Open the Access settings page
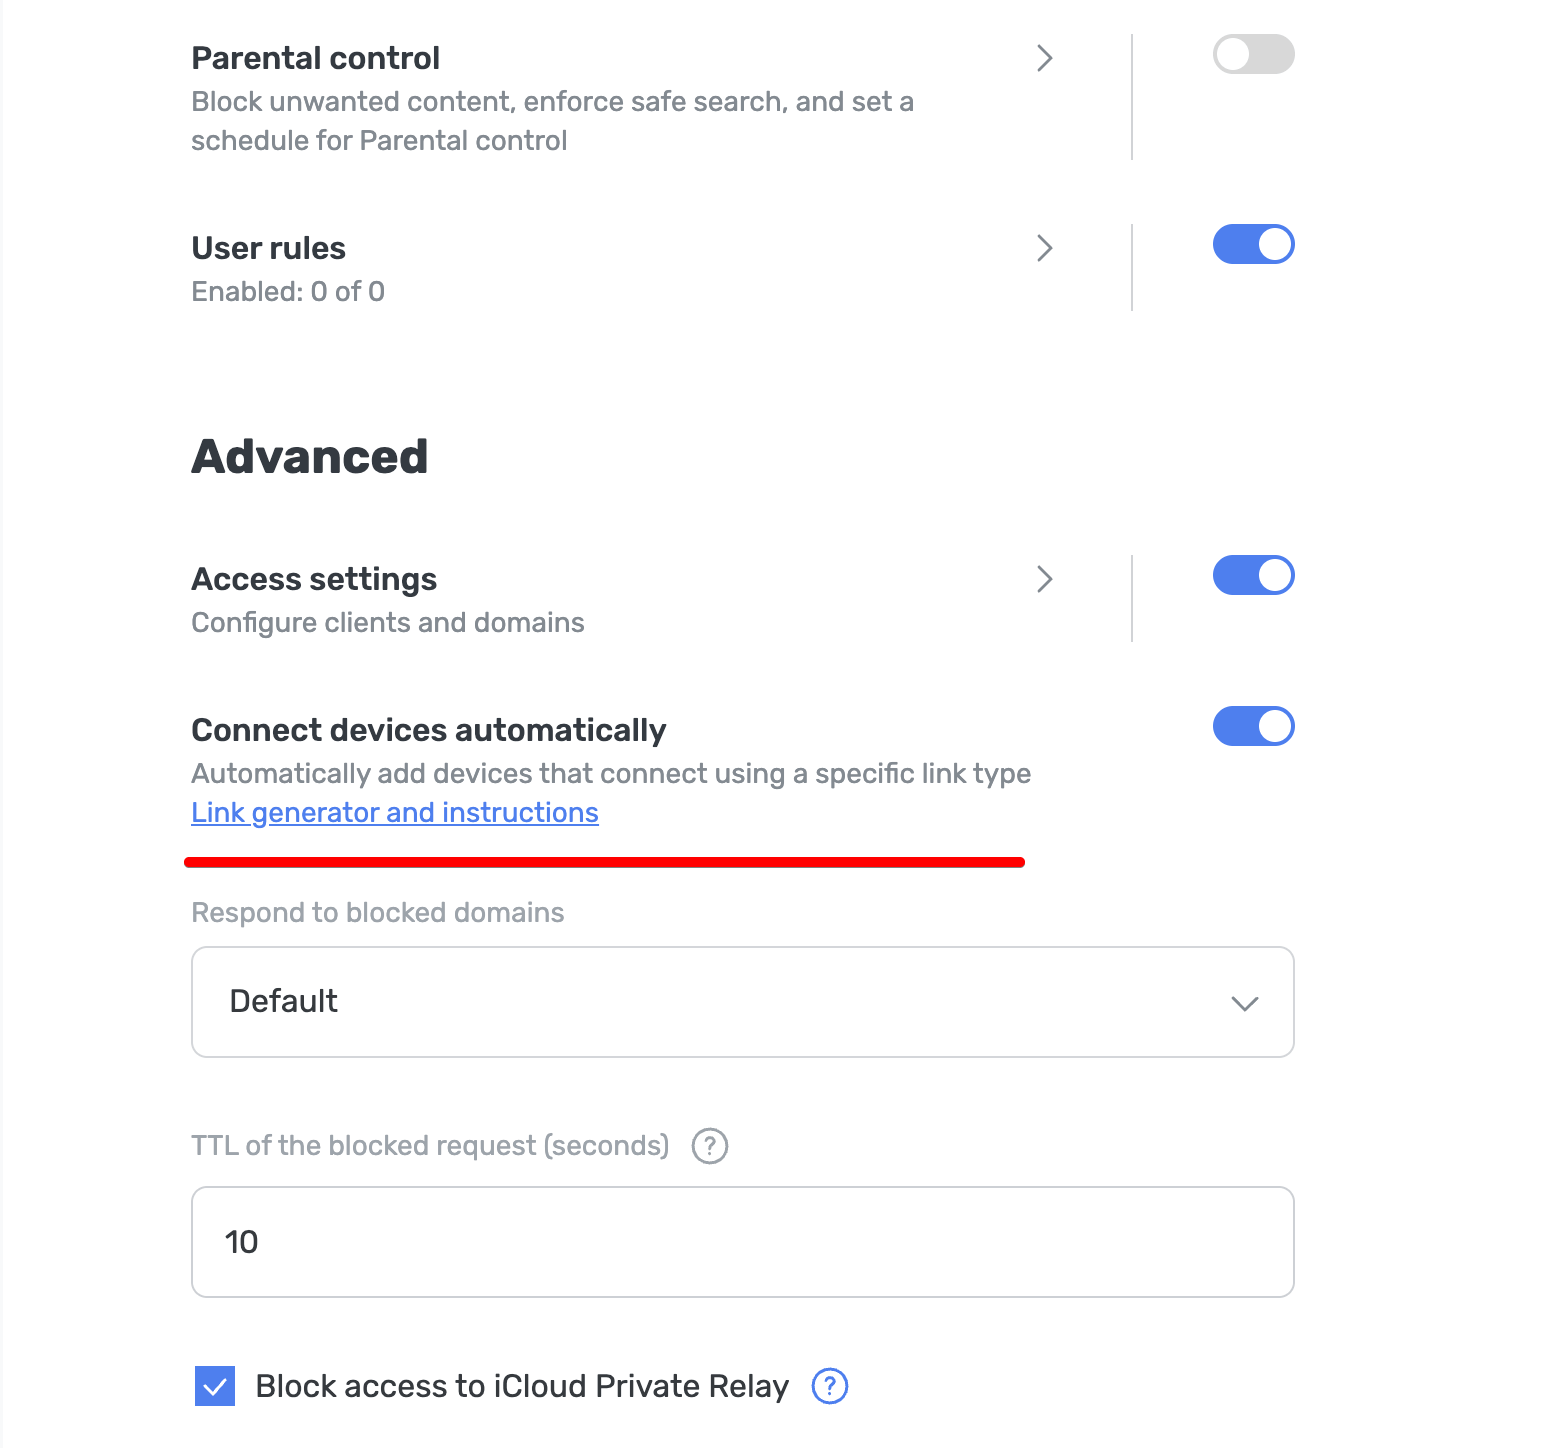Image resolution: width=1557 pixels, height=1448 pixels. coord(313,578)
